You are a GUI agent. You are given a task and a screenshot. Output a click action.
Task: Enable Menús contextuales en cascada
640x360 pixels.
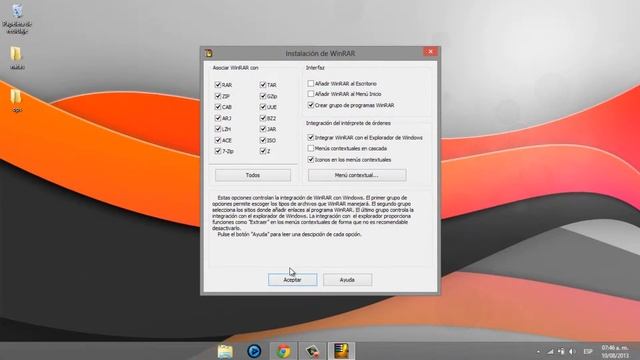(311, 148)
